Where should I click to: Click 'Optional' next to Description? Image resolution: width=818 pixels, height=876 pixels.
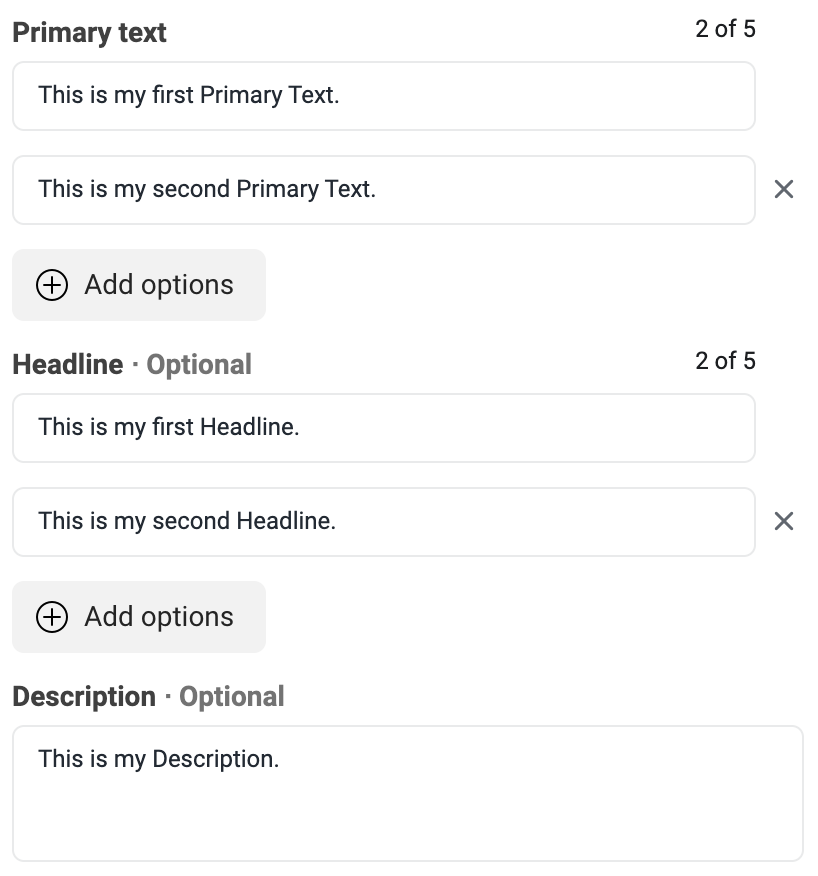(231, 697)
